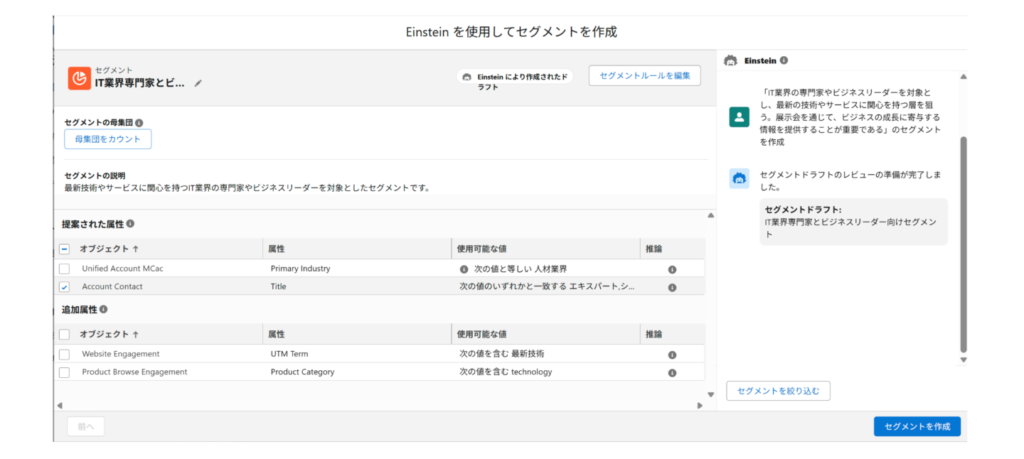Show info for 追加属性

(103, 309)
